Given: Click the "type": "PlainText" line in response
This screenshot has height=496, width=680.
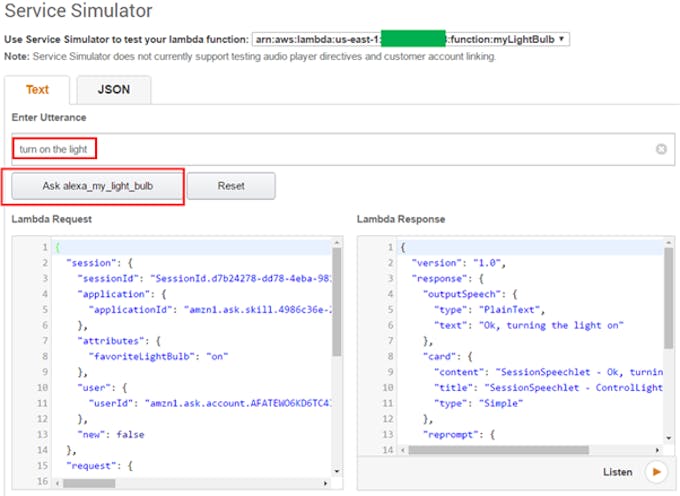Looking at the screenshot, I should 490,310.
